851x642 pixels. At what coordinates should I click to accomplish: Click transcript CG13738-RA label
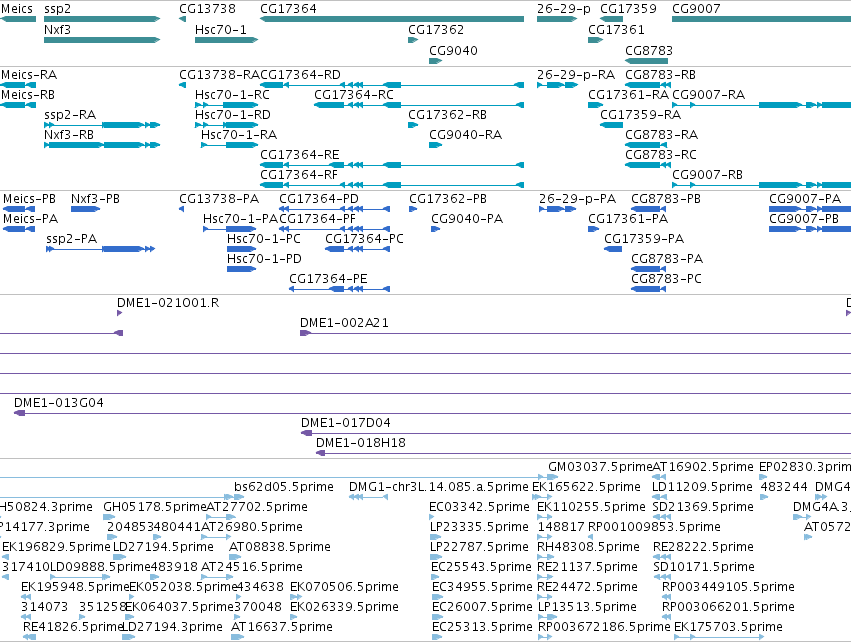point(219,75)
